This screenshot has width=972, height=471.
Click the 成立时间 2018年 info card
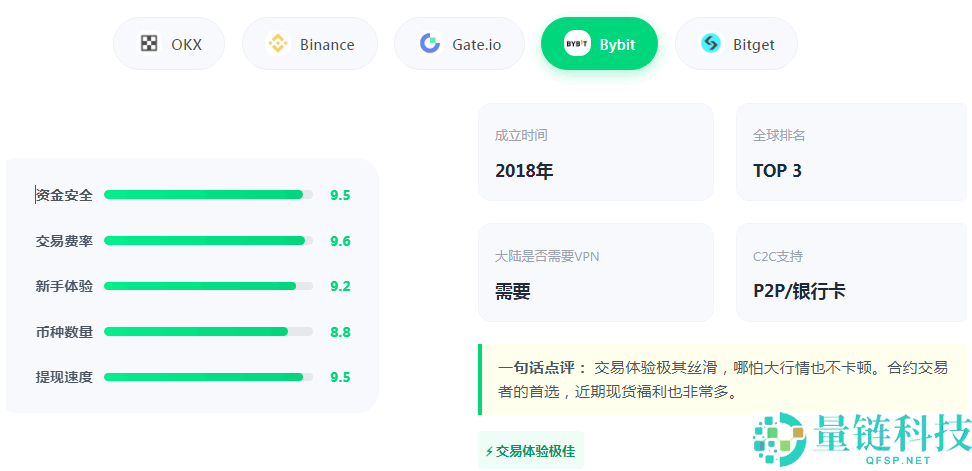coord(596,152)
